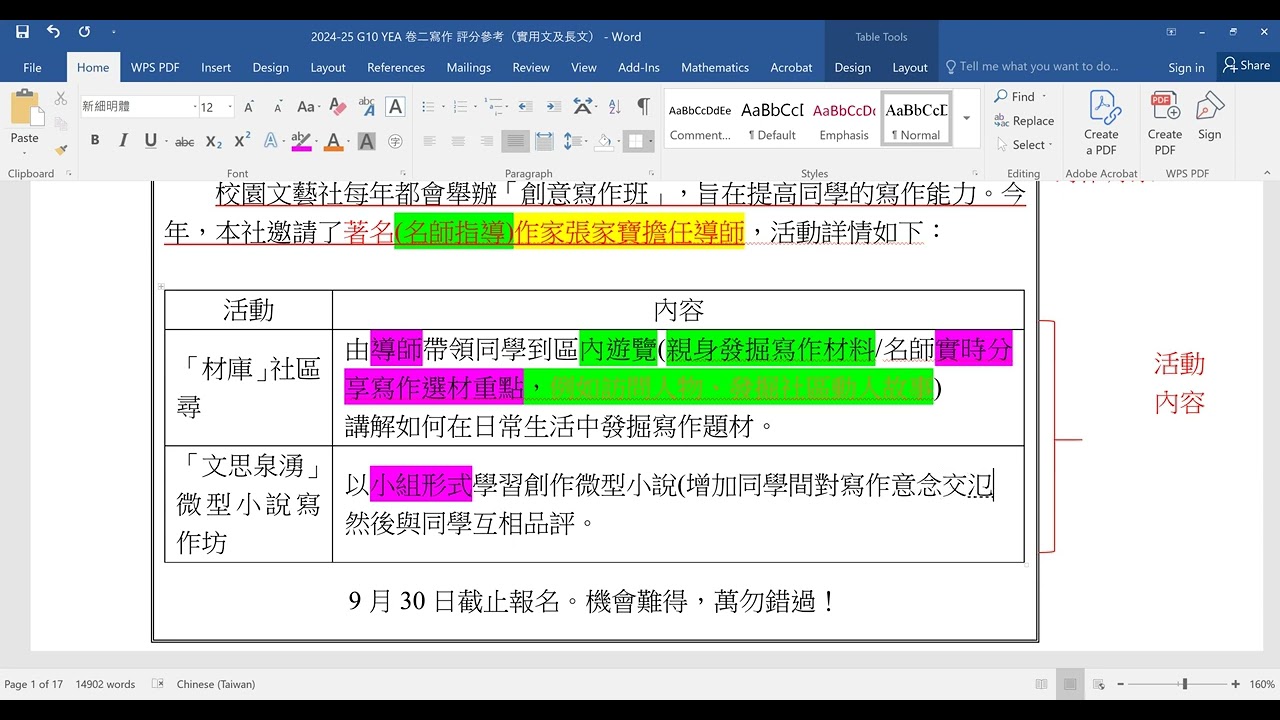Toggle Center paragraph alignment

458,141
